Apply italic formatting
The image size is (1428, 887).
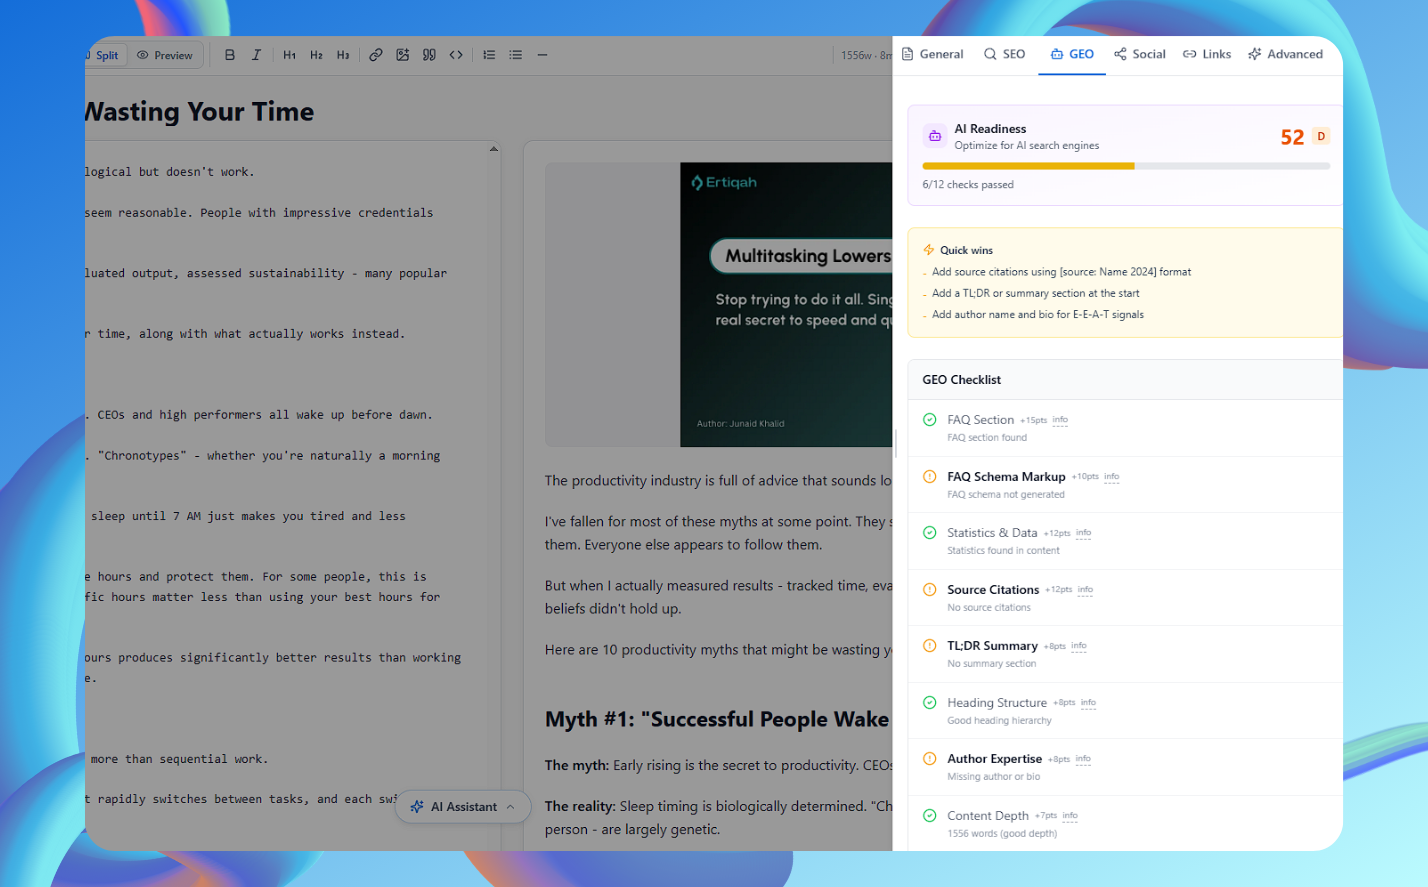click(256, 55)
